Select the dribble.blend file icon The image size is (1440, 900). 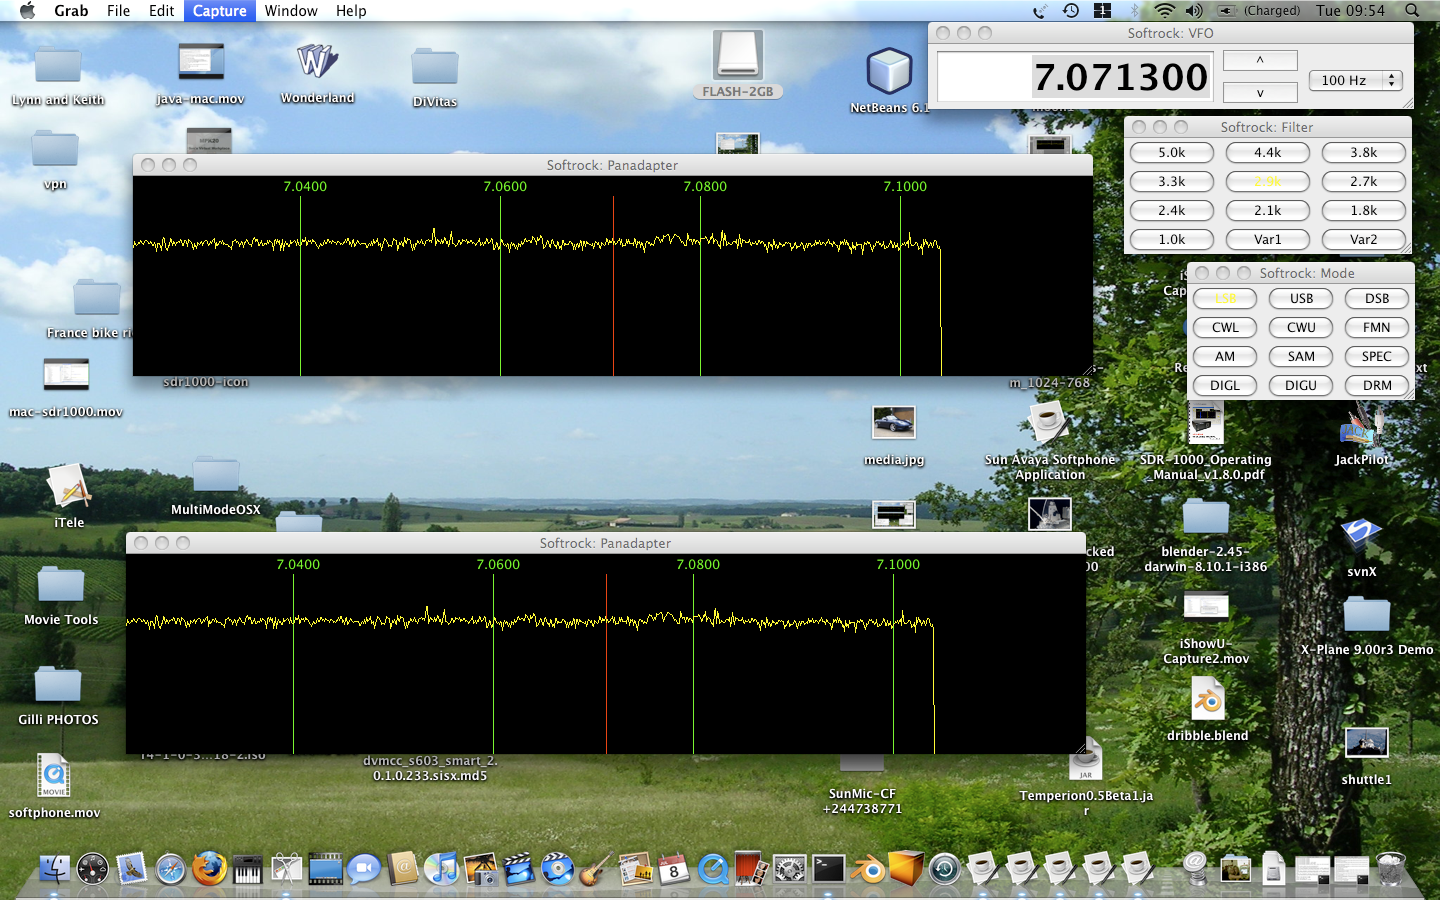coord(1208,700)
